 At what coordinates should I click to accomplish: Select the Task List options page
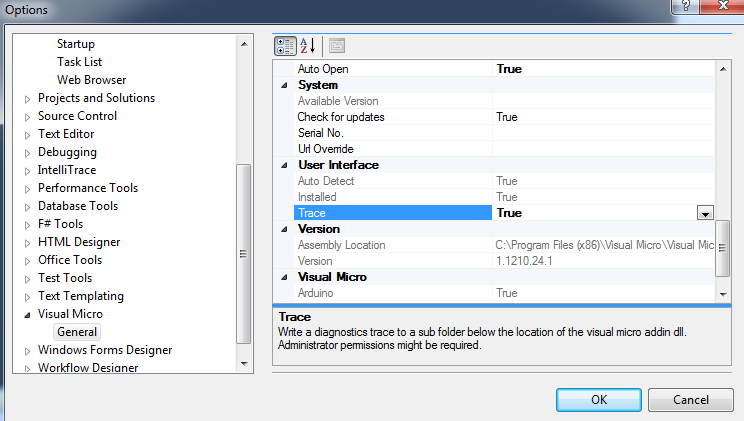pos(79,62)
